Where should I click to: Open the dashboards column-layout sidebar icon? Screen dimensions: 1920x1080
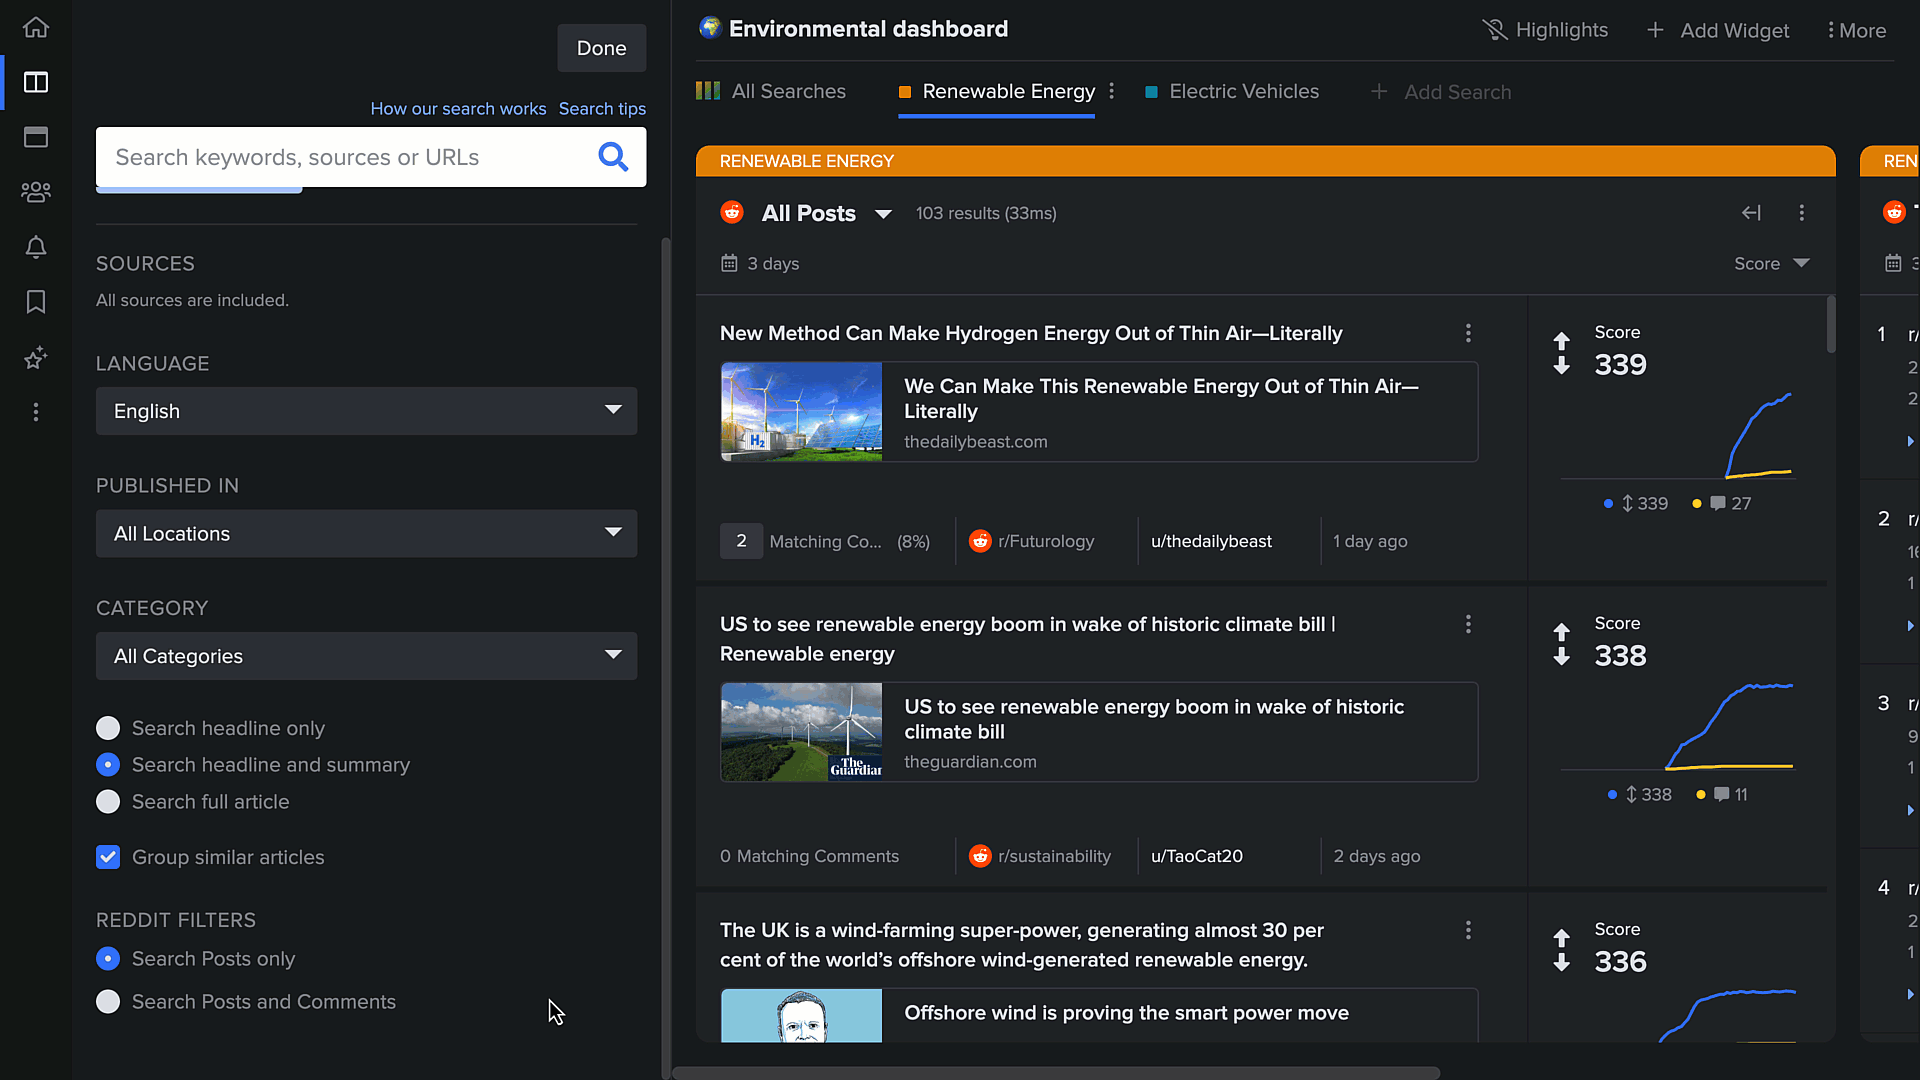point(36,82)
